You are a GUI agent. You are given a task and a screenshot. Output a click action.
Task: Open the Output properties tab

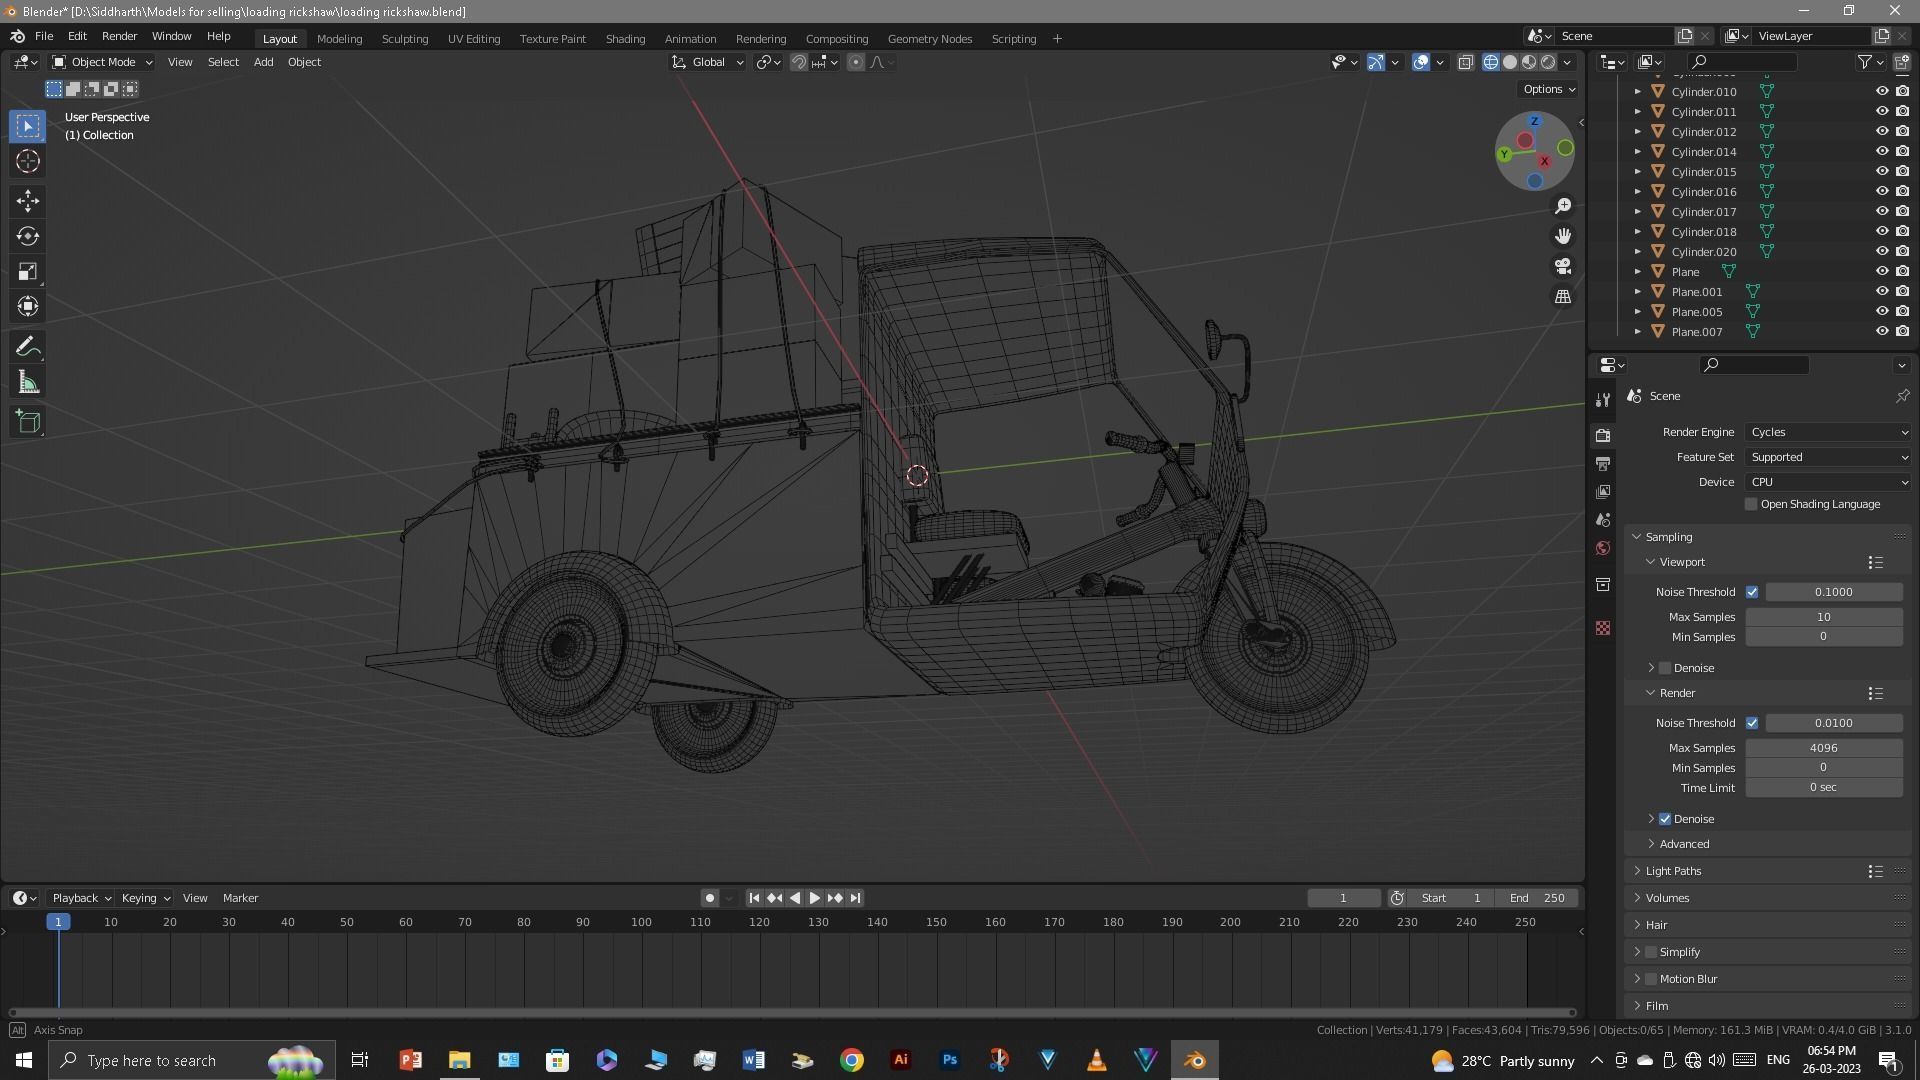1603,464
